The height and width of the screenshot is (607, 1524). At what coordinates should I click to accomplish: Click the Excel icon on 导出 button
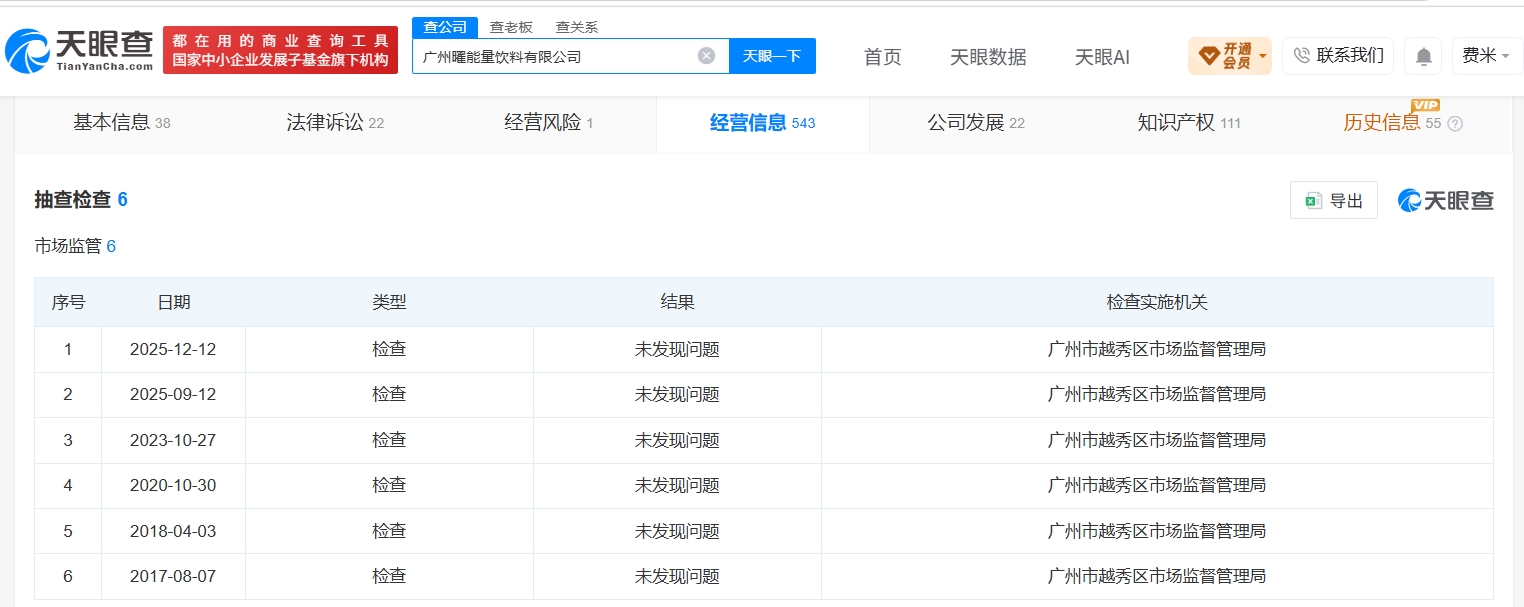[x=1313, y=201]
